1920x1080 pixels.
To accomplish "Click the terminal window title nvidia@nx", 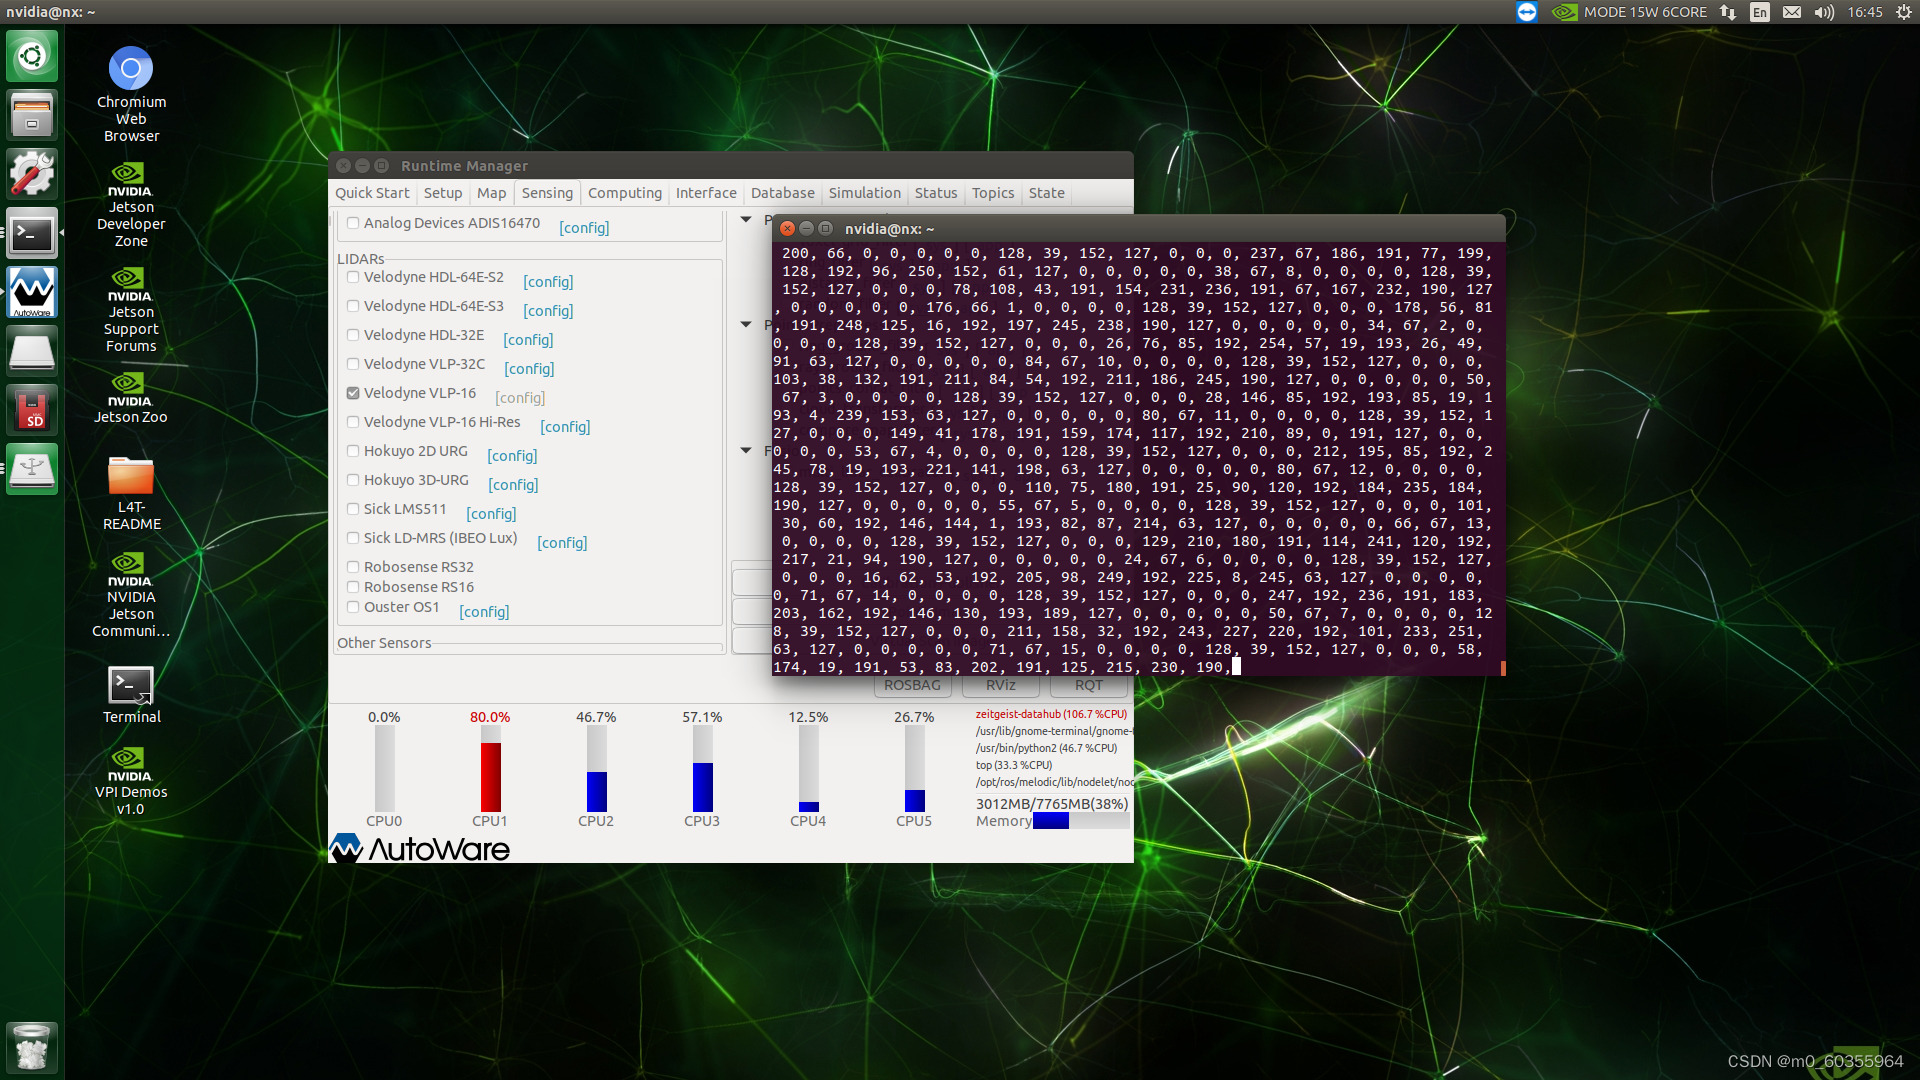I will [x=890, y=229].
